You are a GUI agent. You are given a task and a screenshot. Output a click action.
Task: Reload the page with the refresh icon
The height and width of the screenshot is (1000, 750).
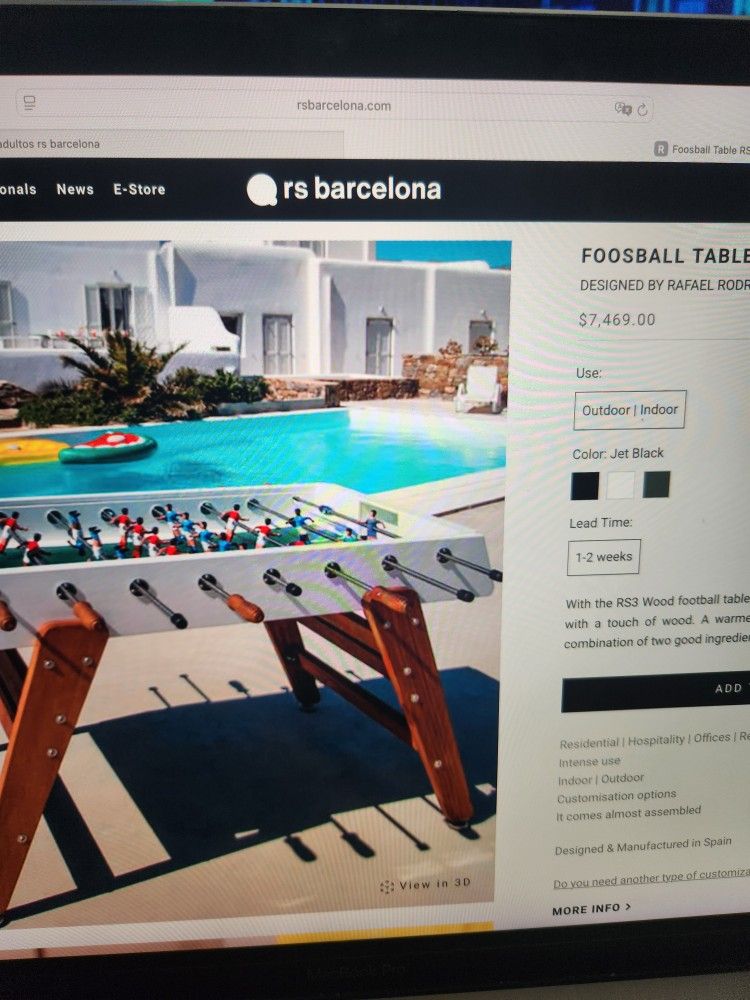(642, 110)
